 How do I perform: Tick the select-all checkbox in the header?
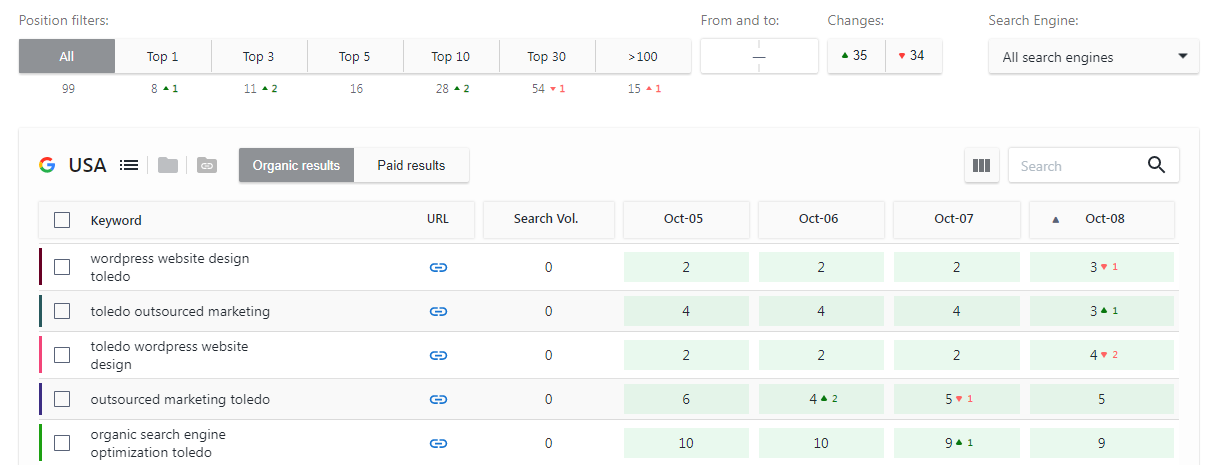point(62,220)
